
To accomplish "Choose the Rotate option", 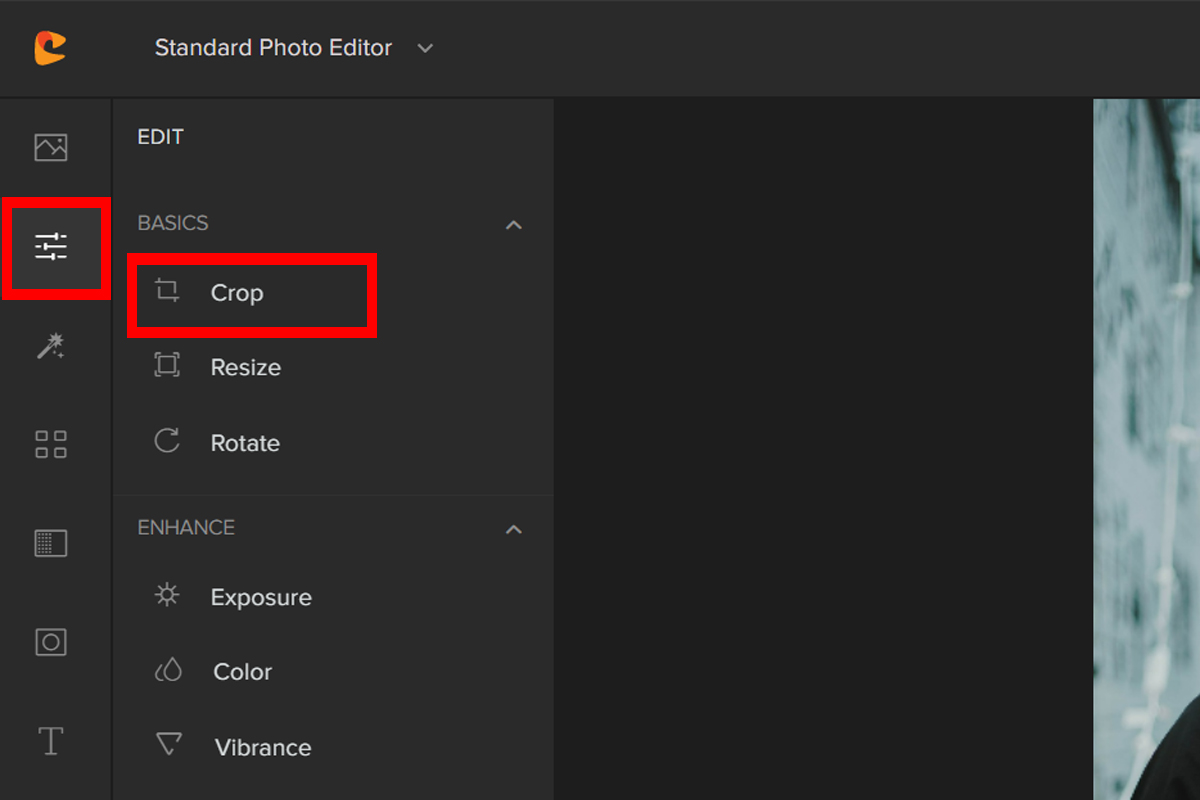I will [x=245, y=443].
